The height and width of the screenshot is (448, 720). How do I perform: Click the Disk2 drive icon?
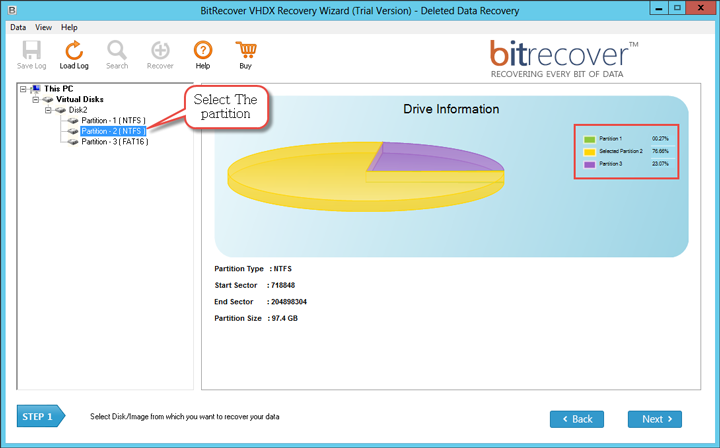[x=60, y=110]
